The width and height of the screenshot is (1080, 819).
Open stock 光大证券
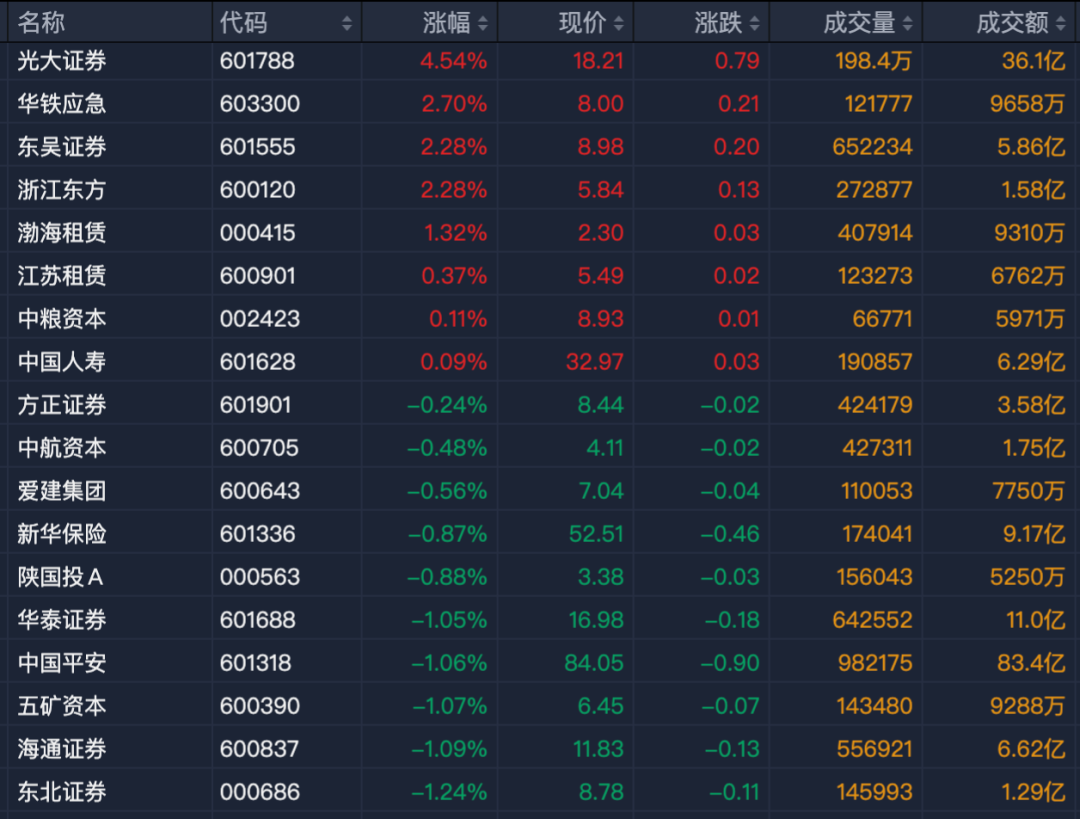pyautogui.click(x=62, y=61)
